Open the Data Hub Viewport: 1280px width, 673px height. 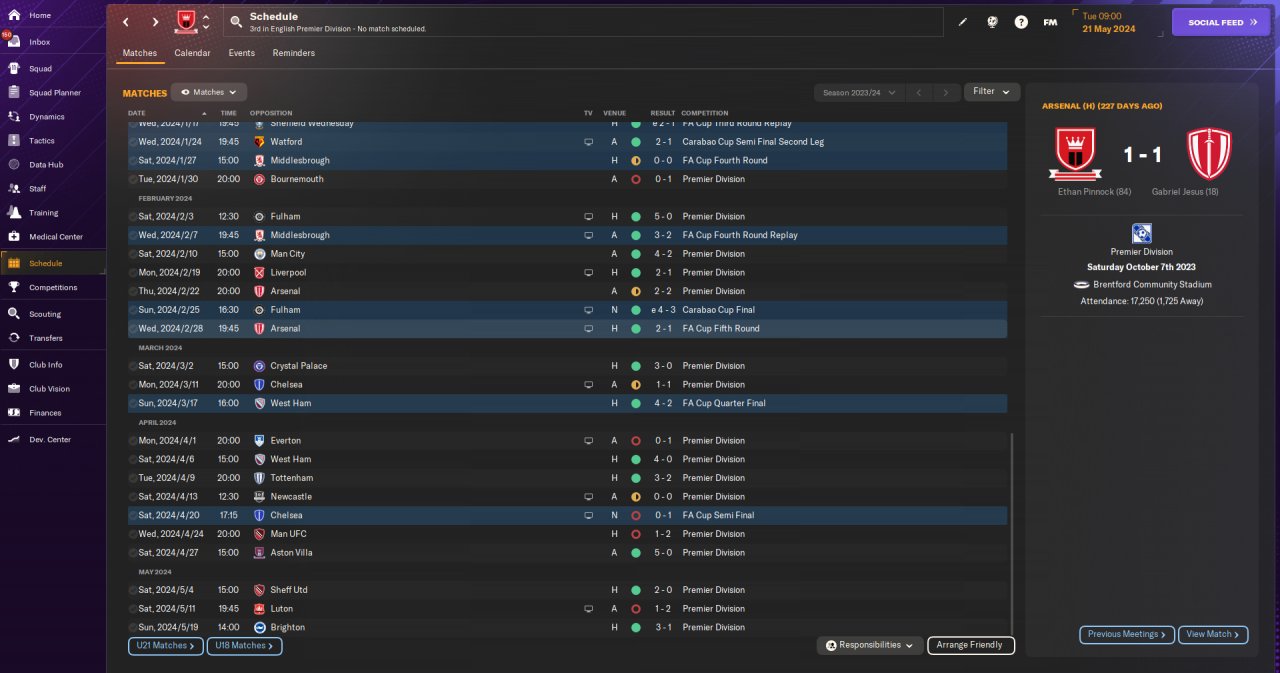[x=46, y=165]
